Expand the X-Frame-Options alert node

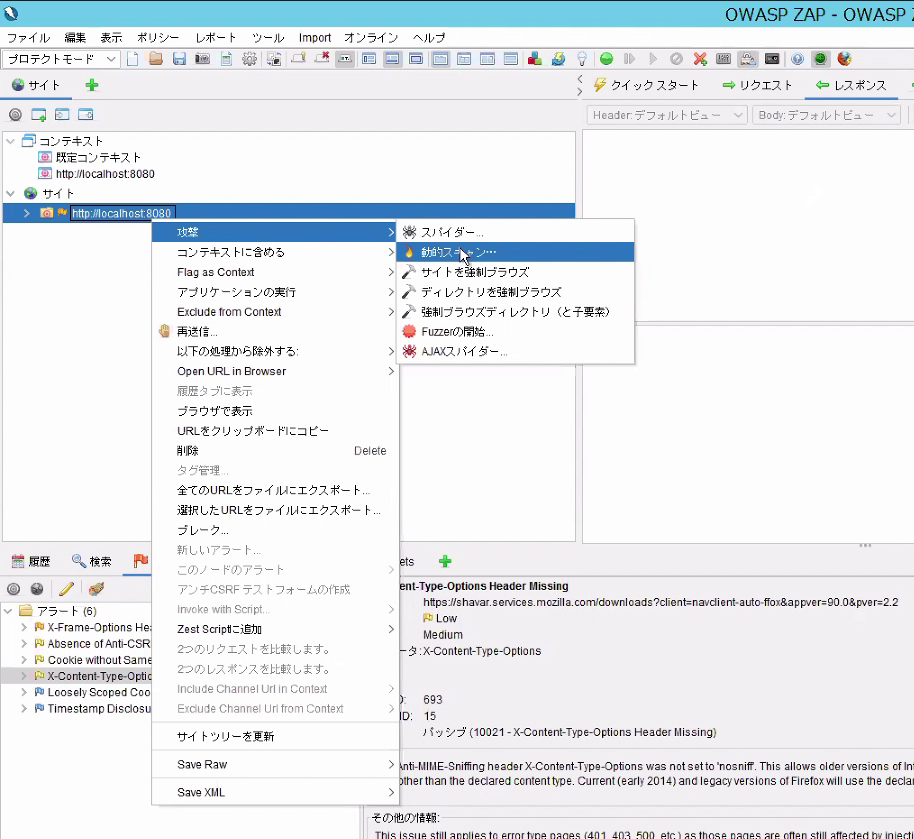(x=24, y=627)
